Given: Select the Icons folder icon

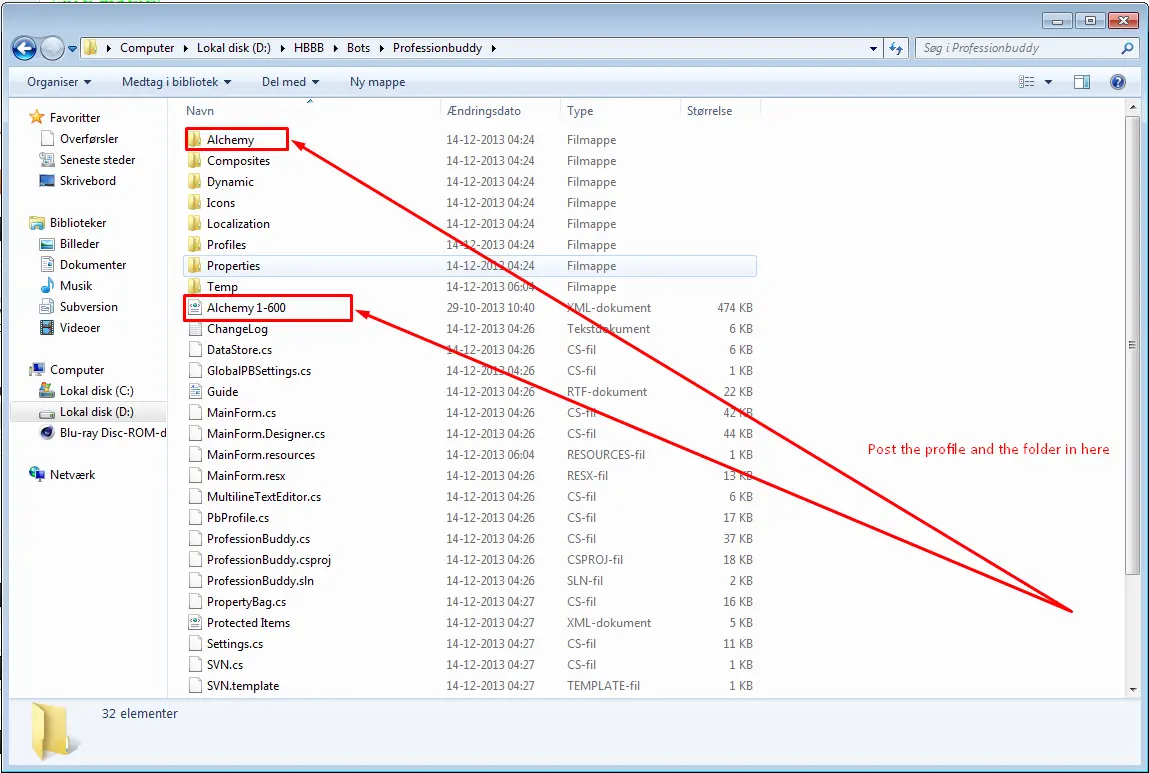Looking at the screenshot, I should [x=194, y=202].
